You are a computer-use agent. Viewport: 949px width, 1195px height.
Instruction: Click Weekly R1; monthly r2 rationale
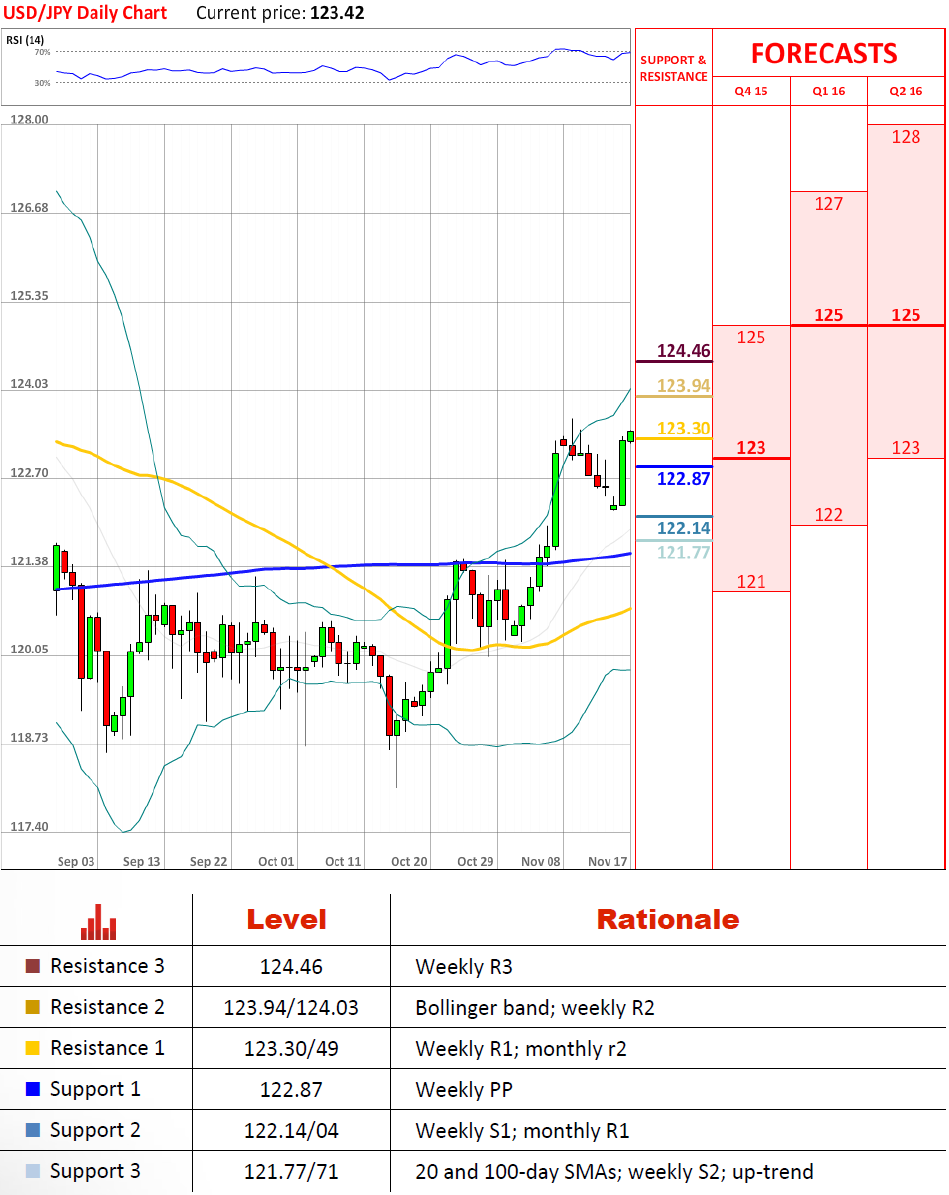coord(521,1049)
